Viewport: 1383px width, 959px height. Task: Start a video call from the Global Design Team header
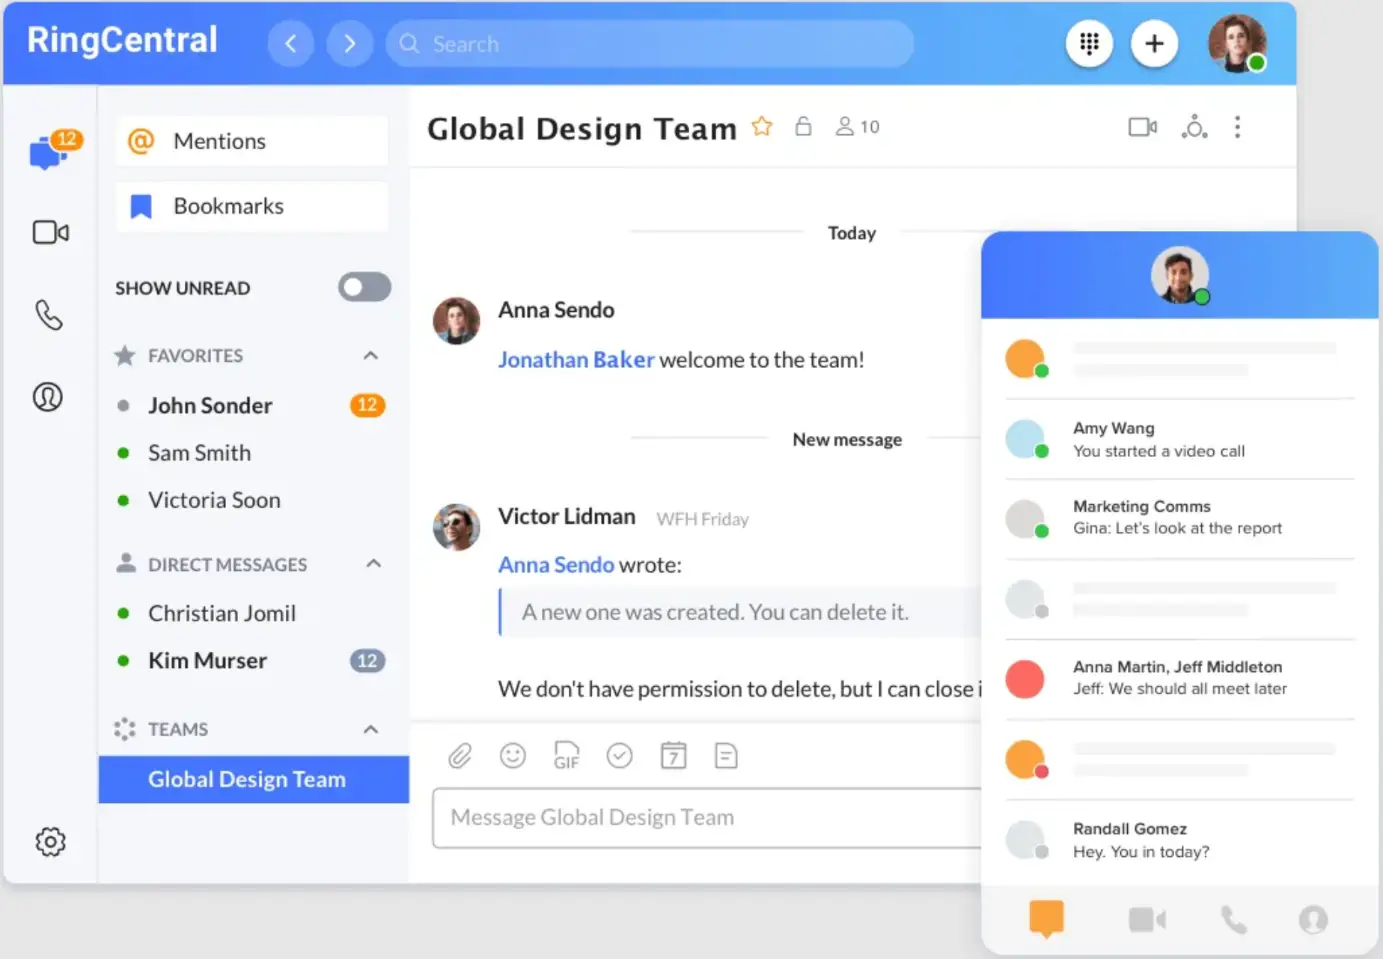tap(1142, 127)
